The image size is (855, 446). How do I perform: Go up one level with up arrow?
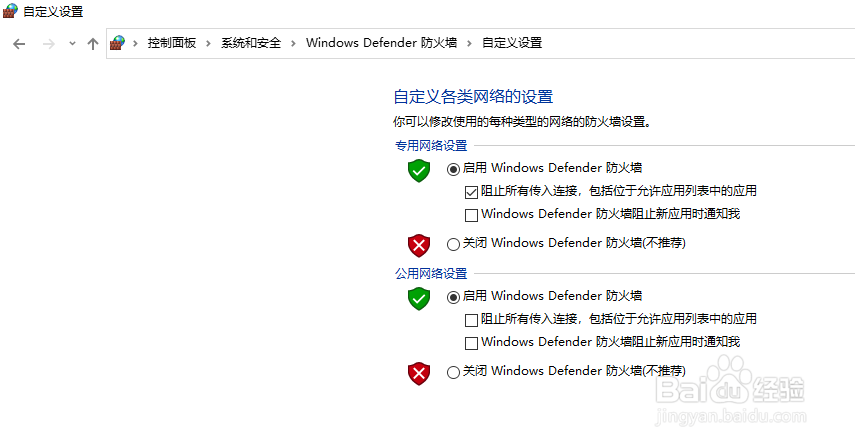[x=93, y=44]
